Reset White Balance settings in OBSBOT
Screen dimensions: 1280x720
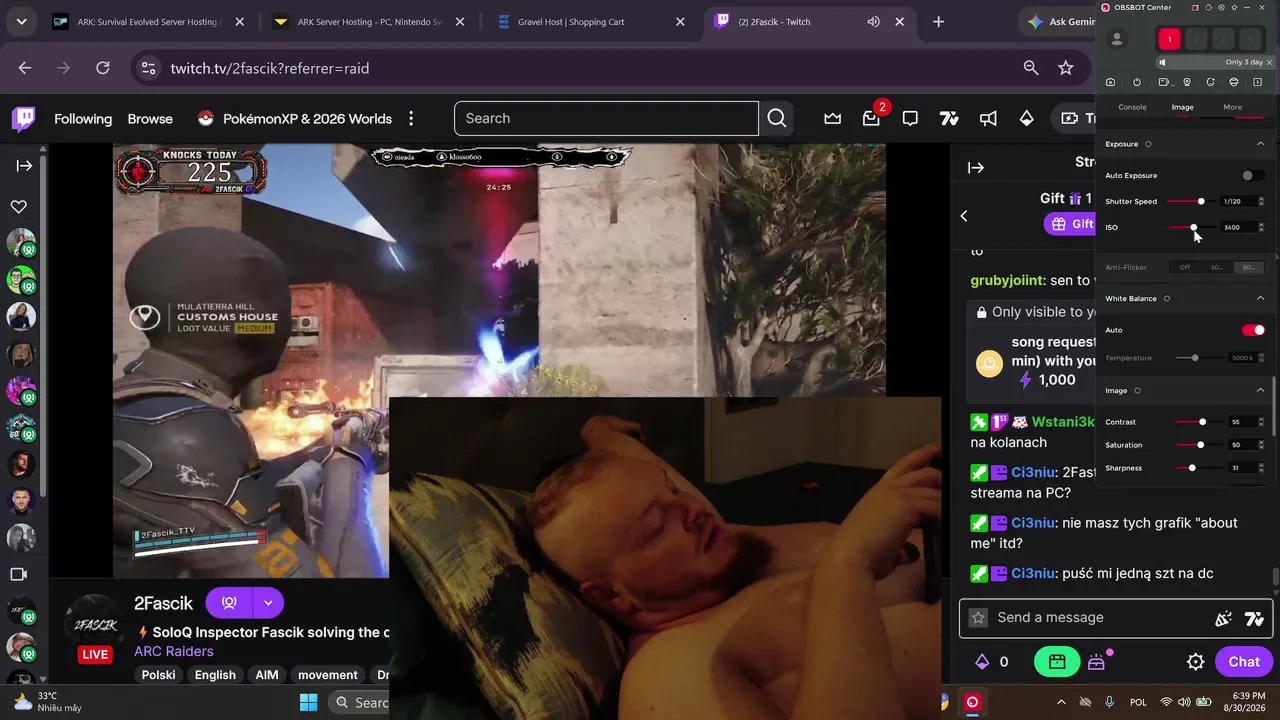pos(1167,299)
